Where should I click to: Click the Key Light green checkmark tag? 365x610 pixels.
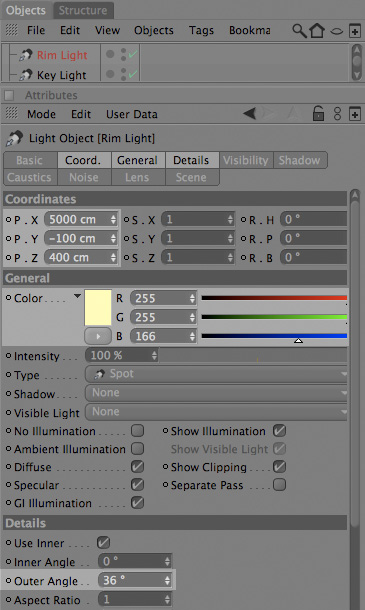[x=133, y=74]
